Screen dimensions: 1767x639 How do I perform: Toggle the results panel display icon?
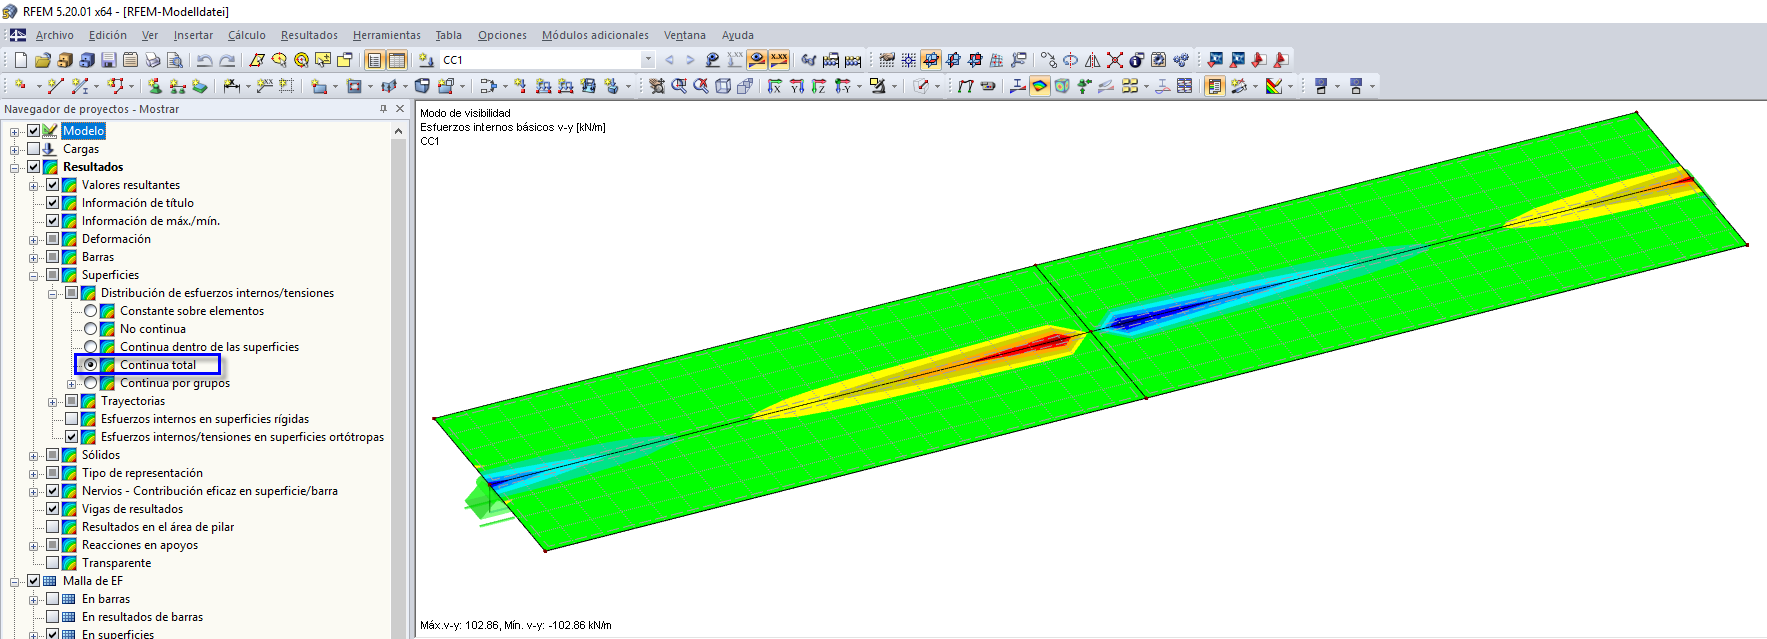(1214, 86)
